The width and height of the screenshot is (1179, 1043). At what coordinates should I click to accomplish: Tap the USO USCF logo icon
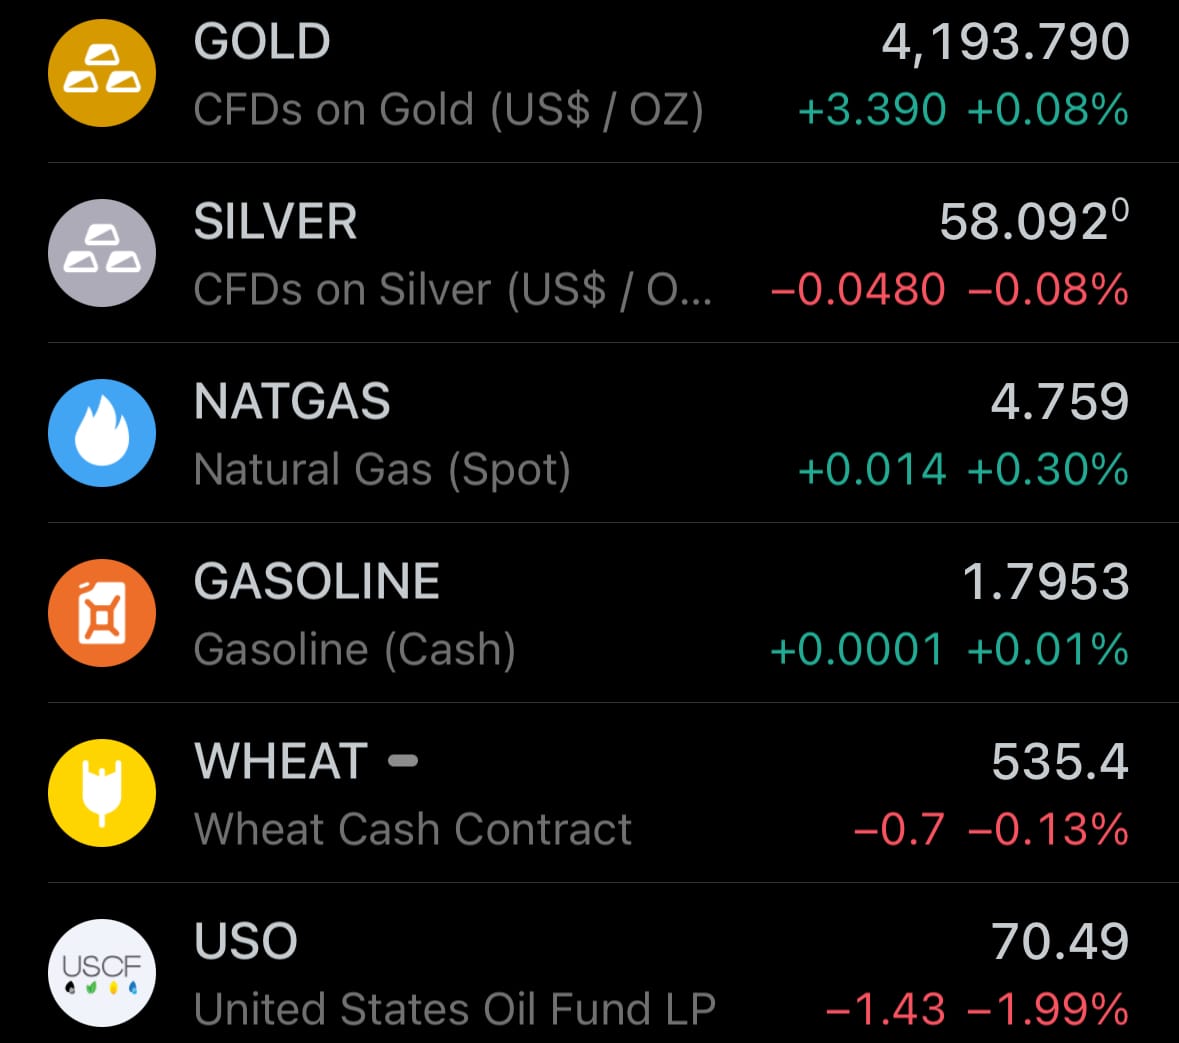click(102, 973)
